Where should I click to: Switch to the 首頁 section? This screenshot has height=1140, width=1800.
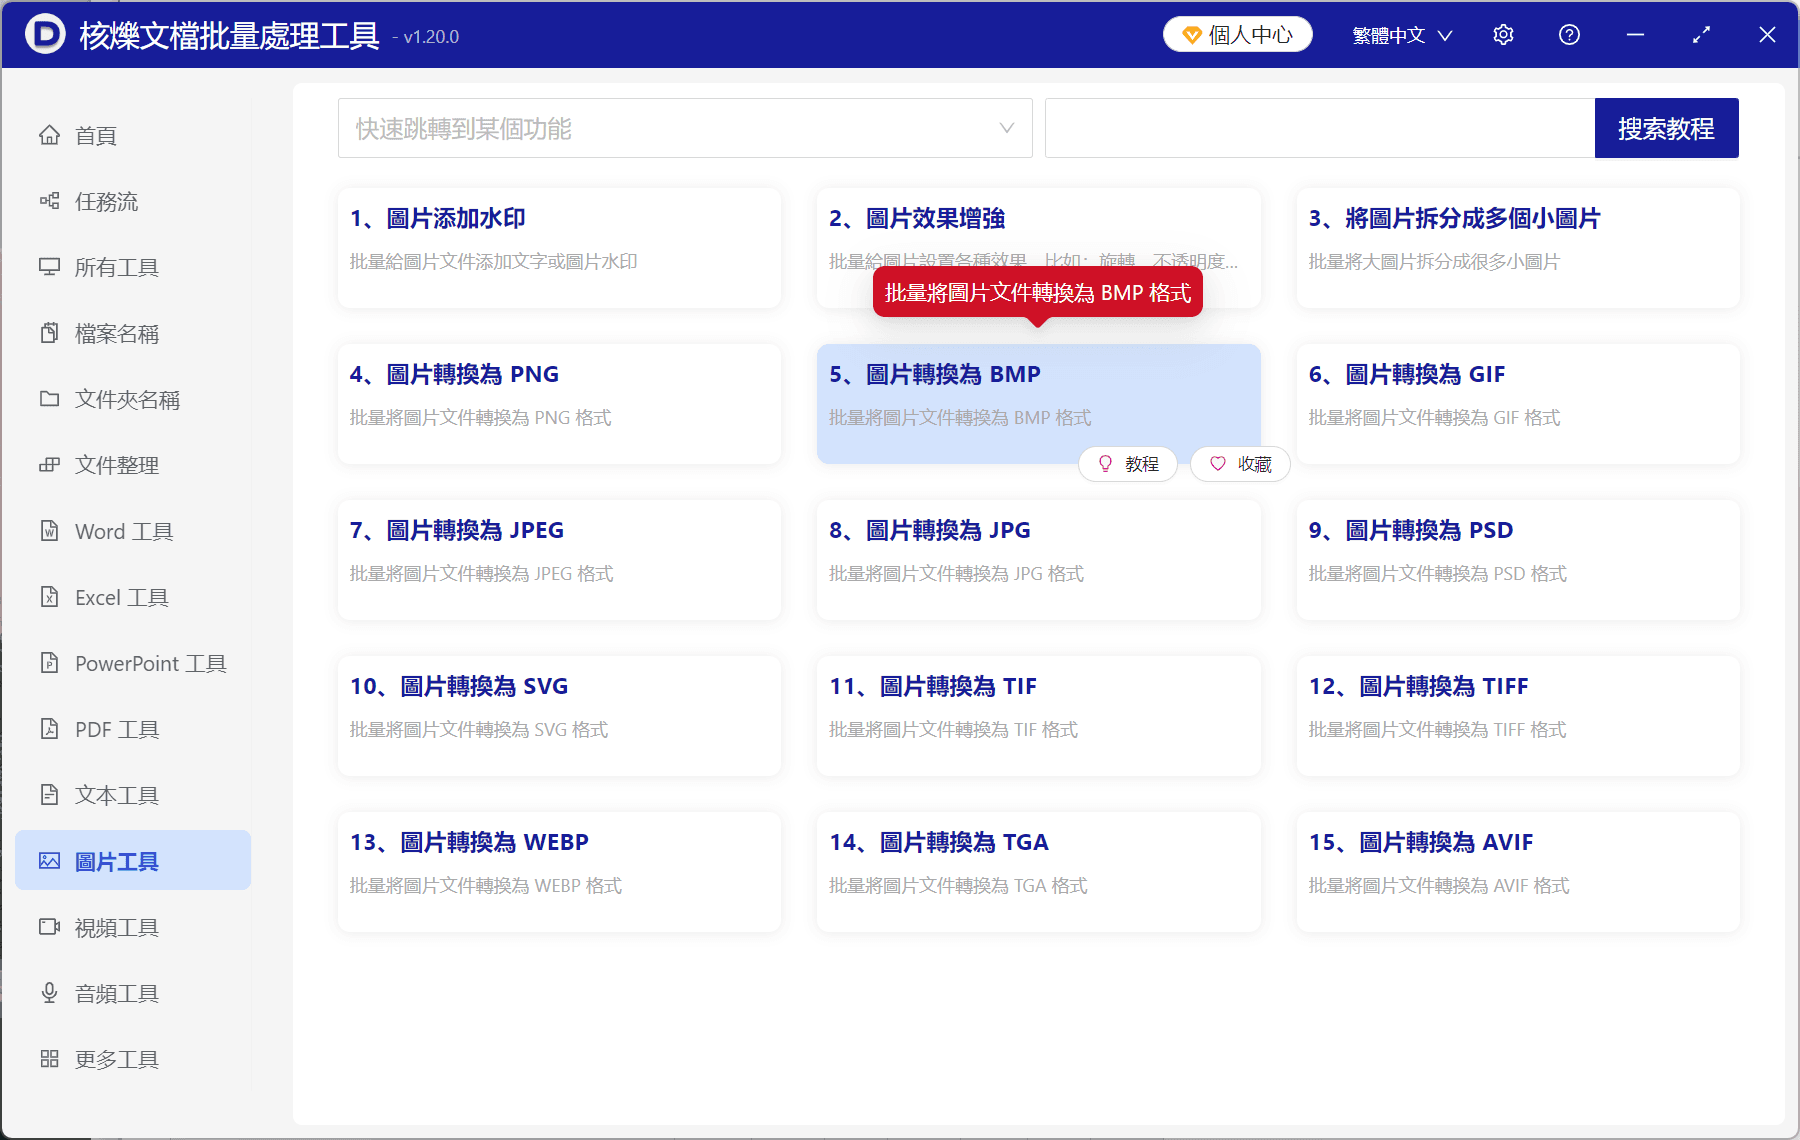coord(94,135)
